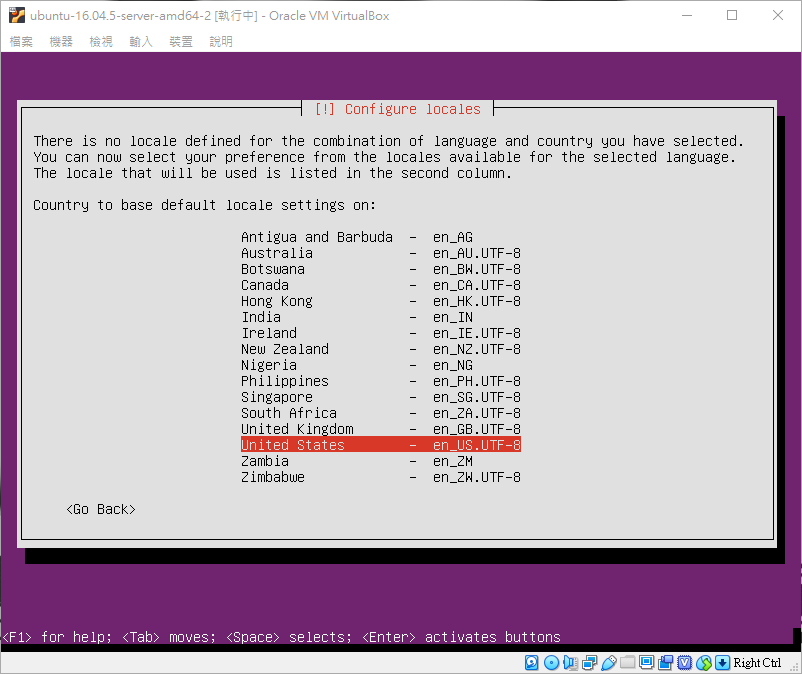Select Australia en_AU.UTF-8 locale row
Screen dimensions: 802x674
381,253
